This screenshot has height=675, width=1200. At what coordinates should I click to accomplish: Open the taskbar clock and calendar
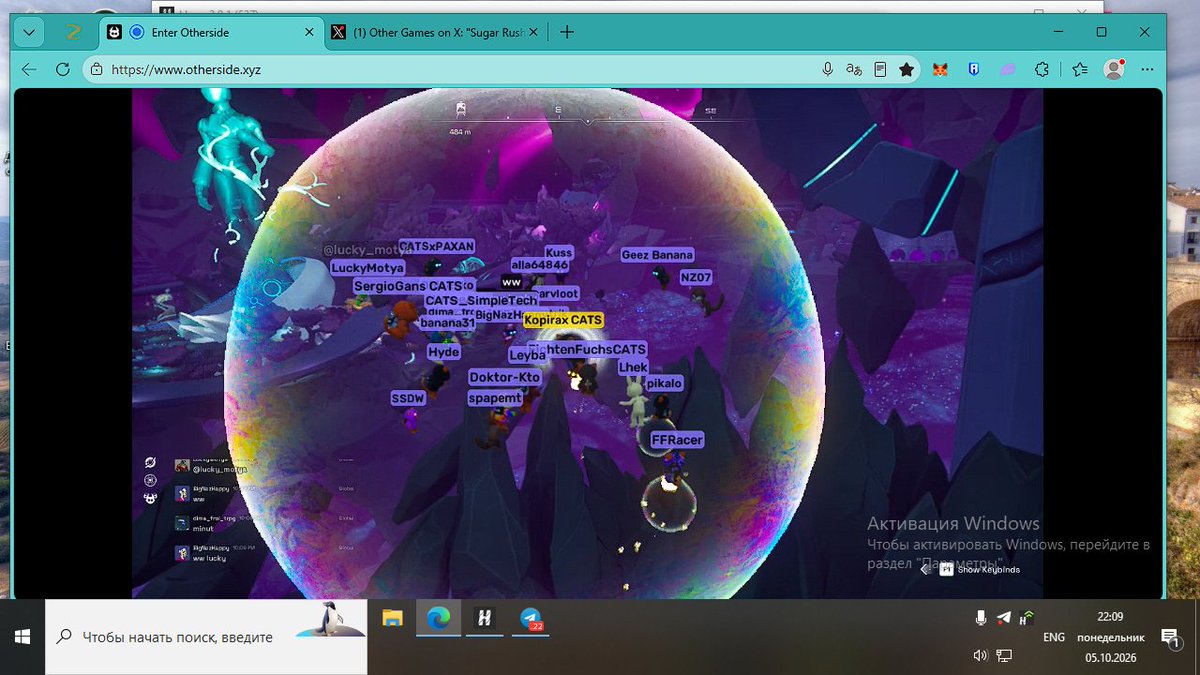pyautogui.click(x=1110, y=637)
